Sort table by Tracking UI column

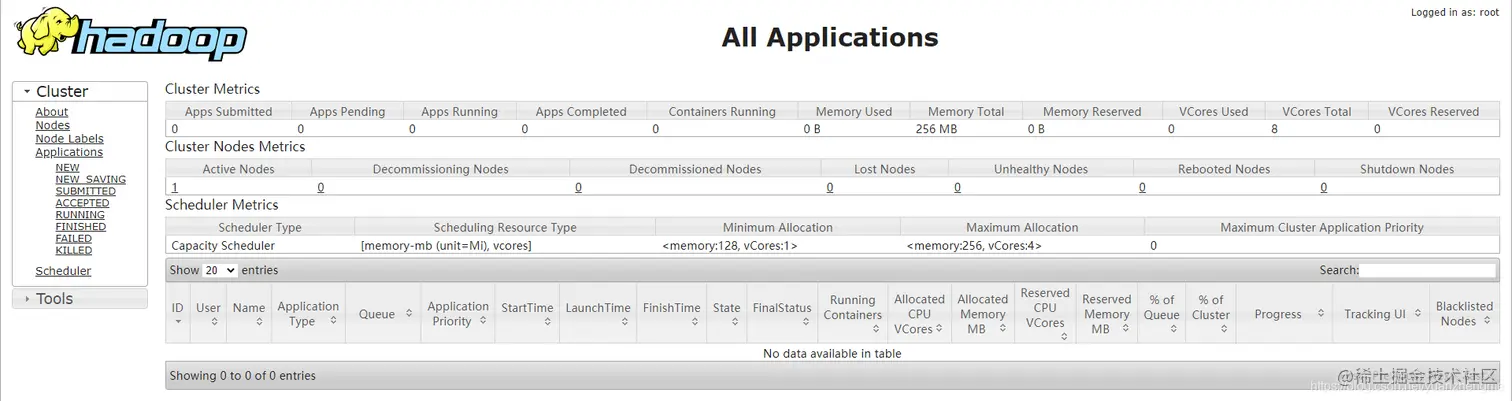click(1381, 313)
